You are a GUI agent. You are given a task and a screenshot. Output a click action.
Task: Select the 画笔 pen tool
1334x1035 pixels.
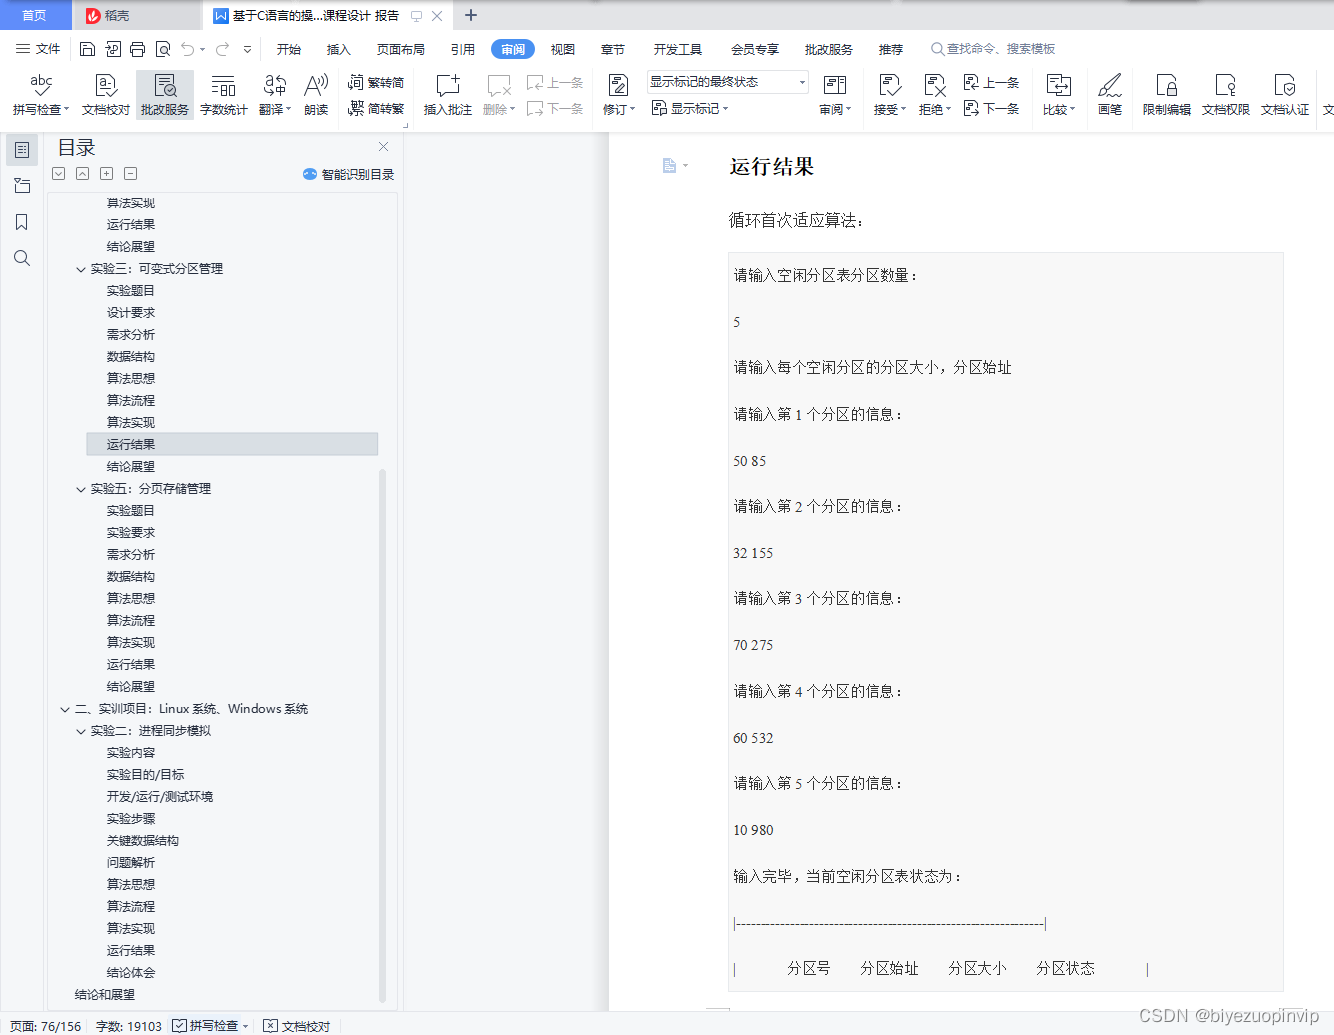pyautogui.click(x=1110, y=95)
